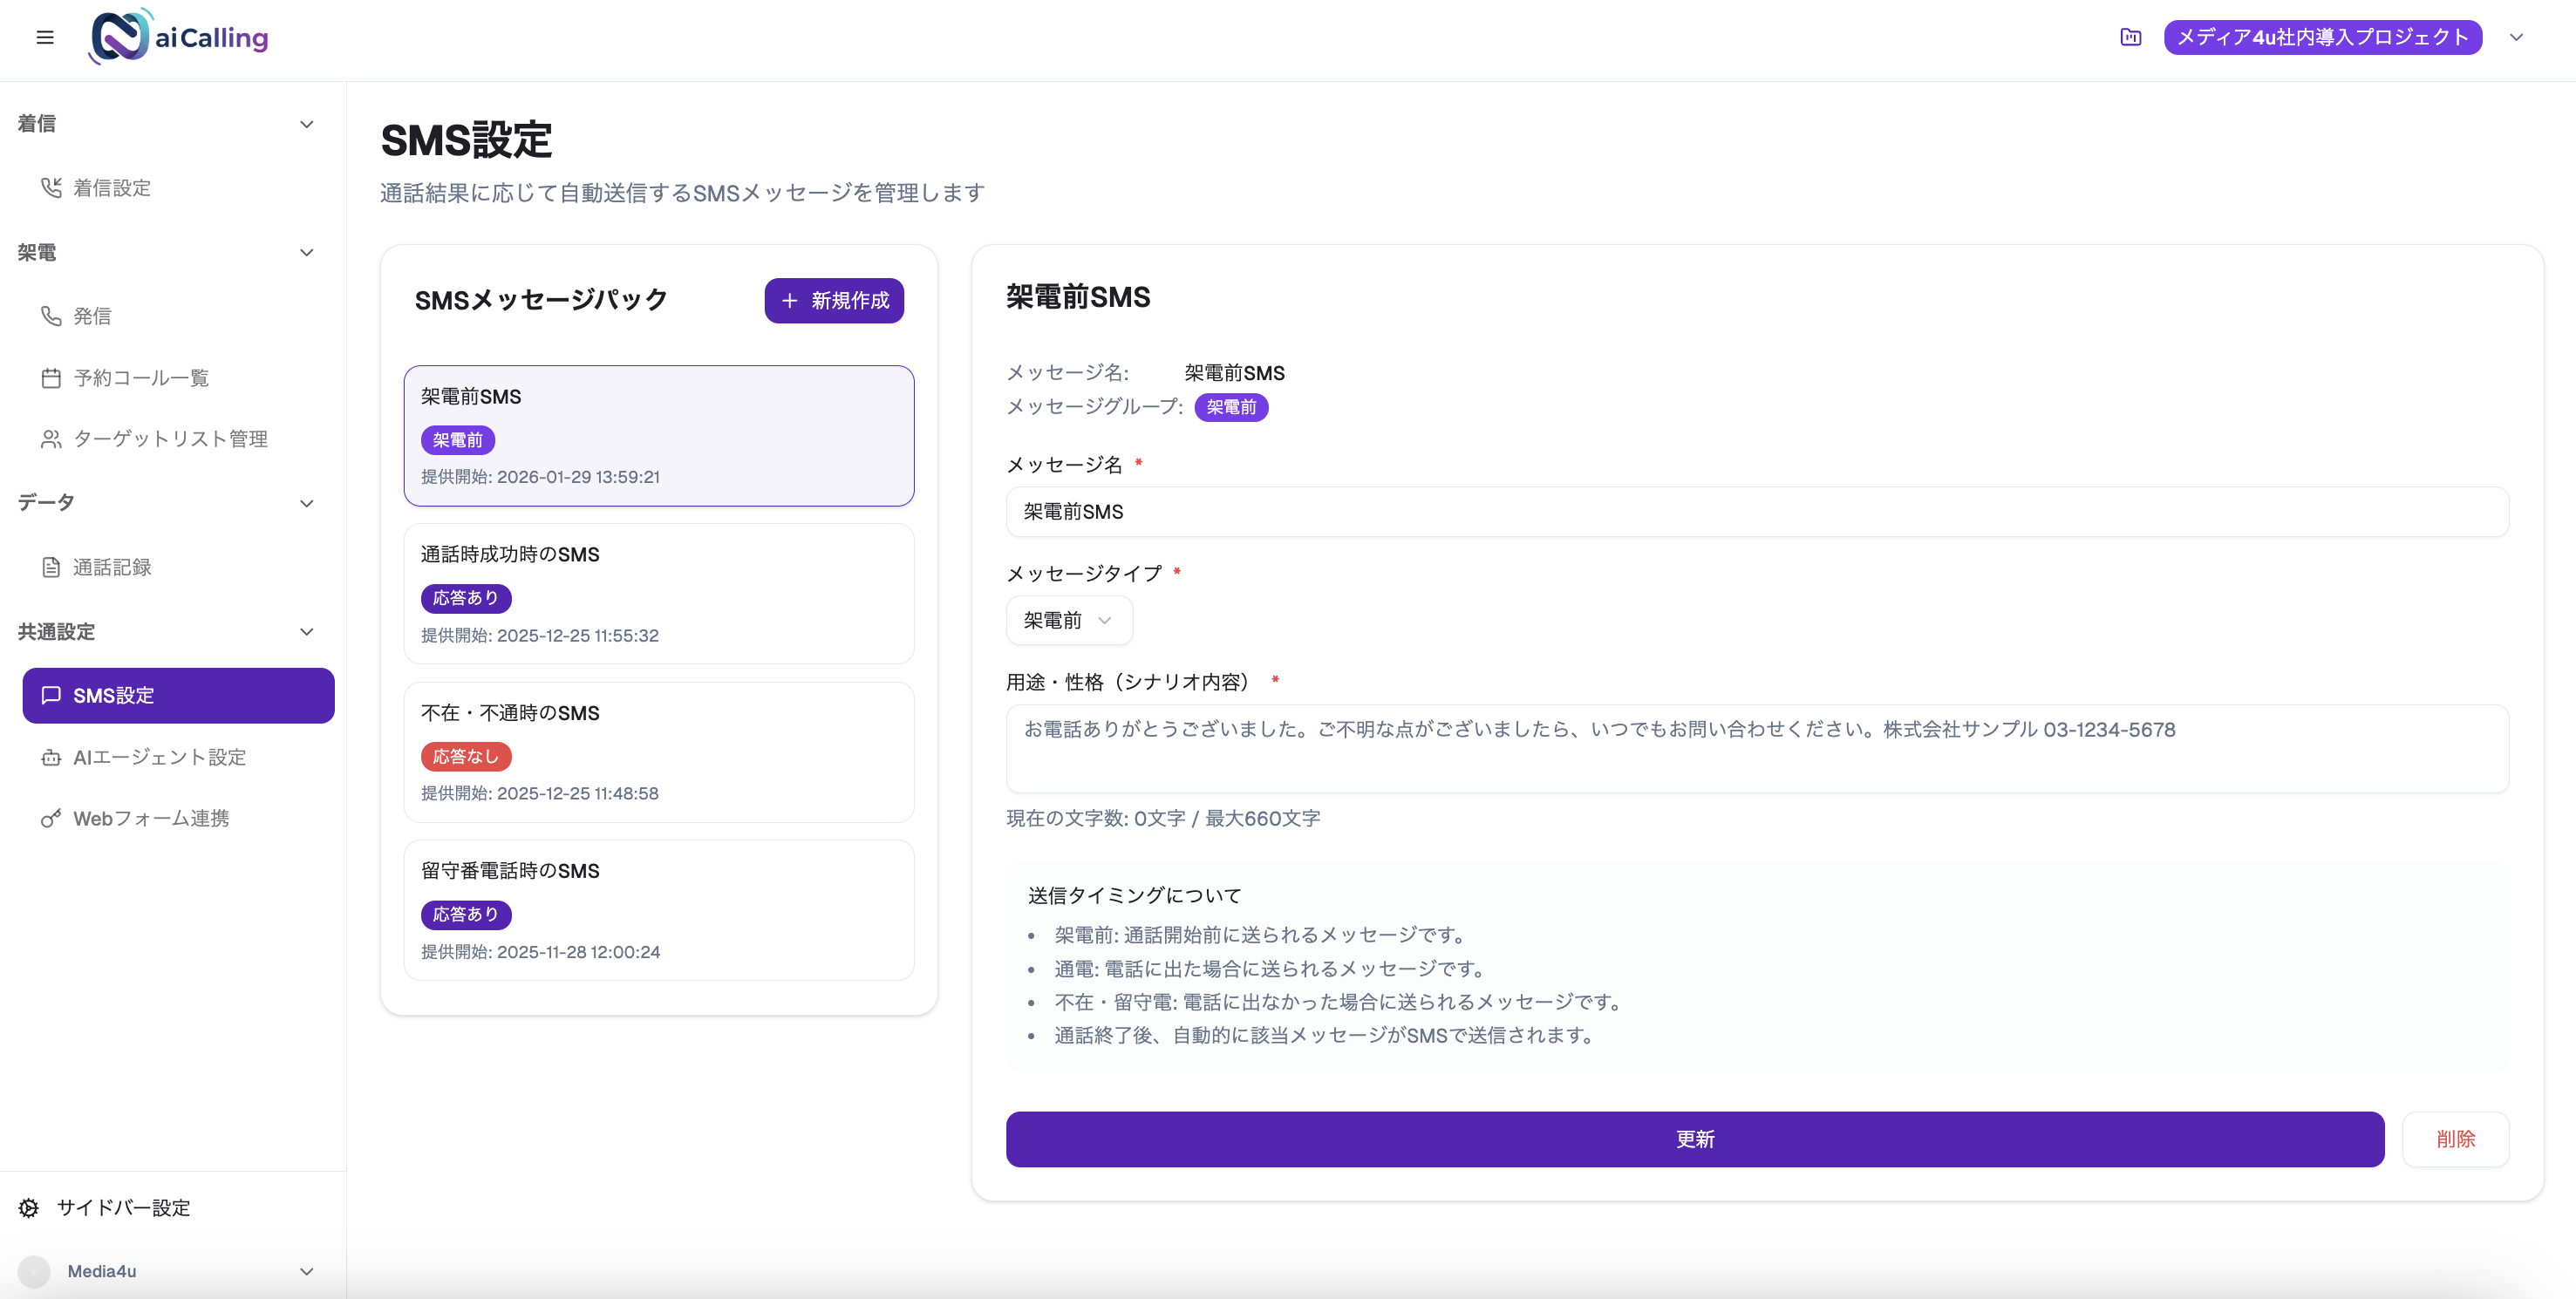
Task: Open 予約コール一覧 via calendar icon
Action: 51,377
